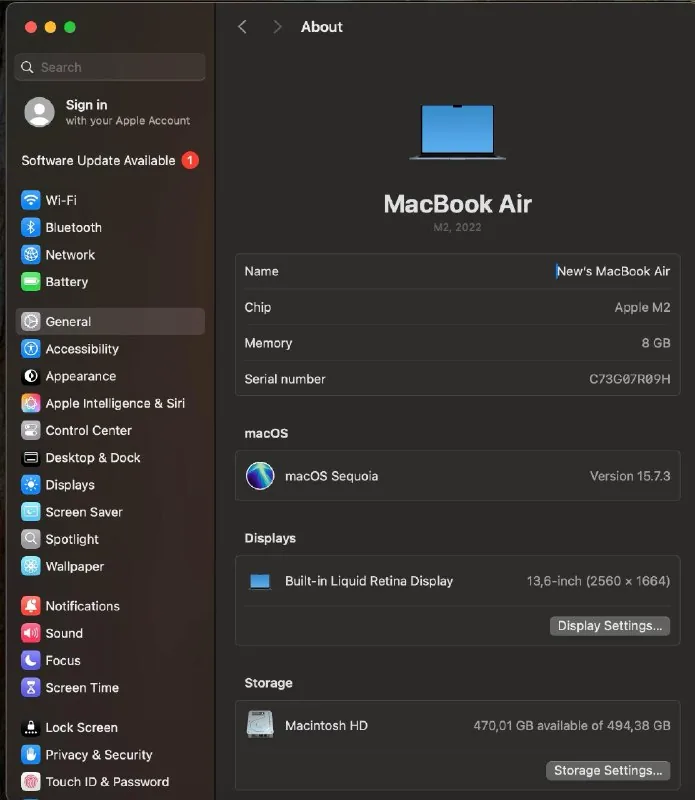Screen dimensions: 695x800
Task: Go forward with the right chevron
Action: click(277, 27)
